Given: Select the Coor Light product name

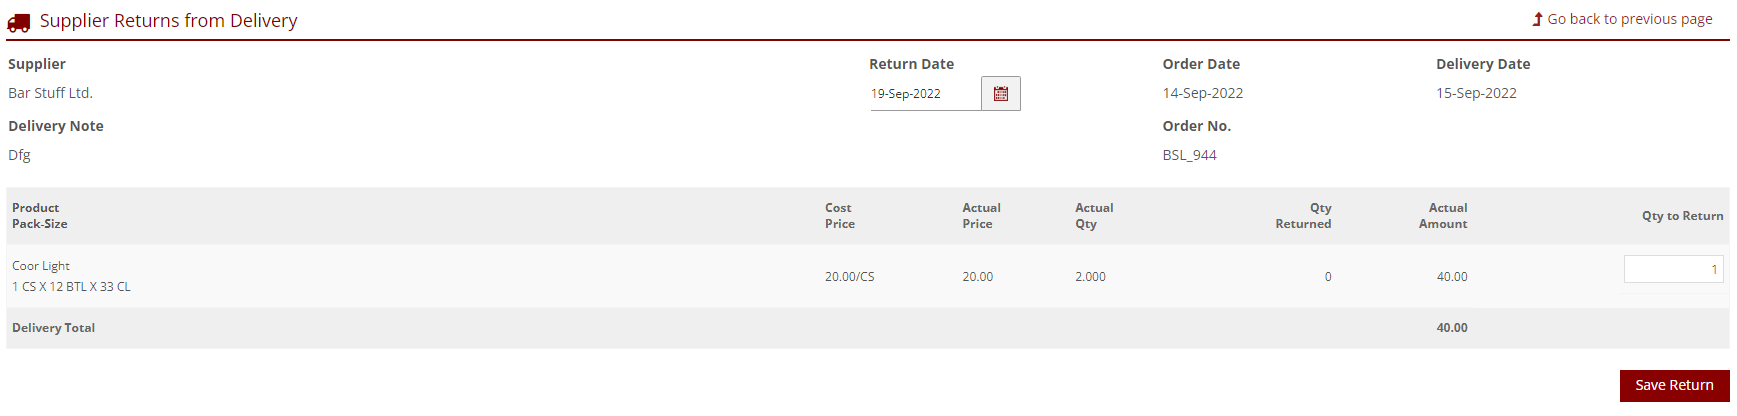Looking at the screenshot, I should [x=41, y=266].
